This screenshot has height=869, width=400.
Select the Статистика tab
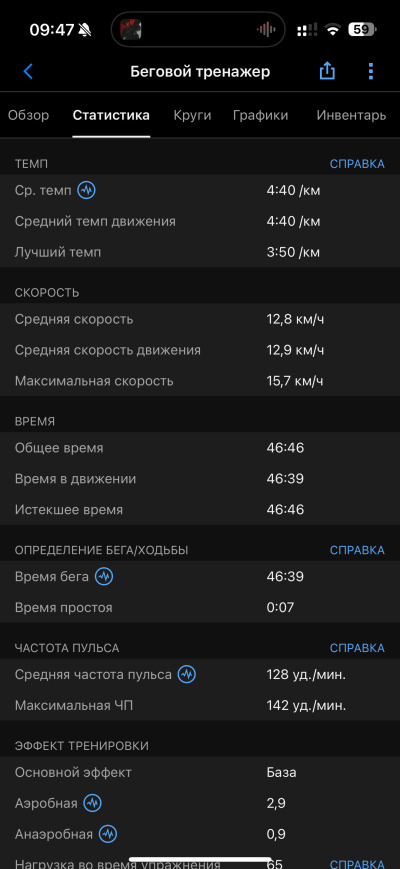pyautogui.click(x=111, y=115)
